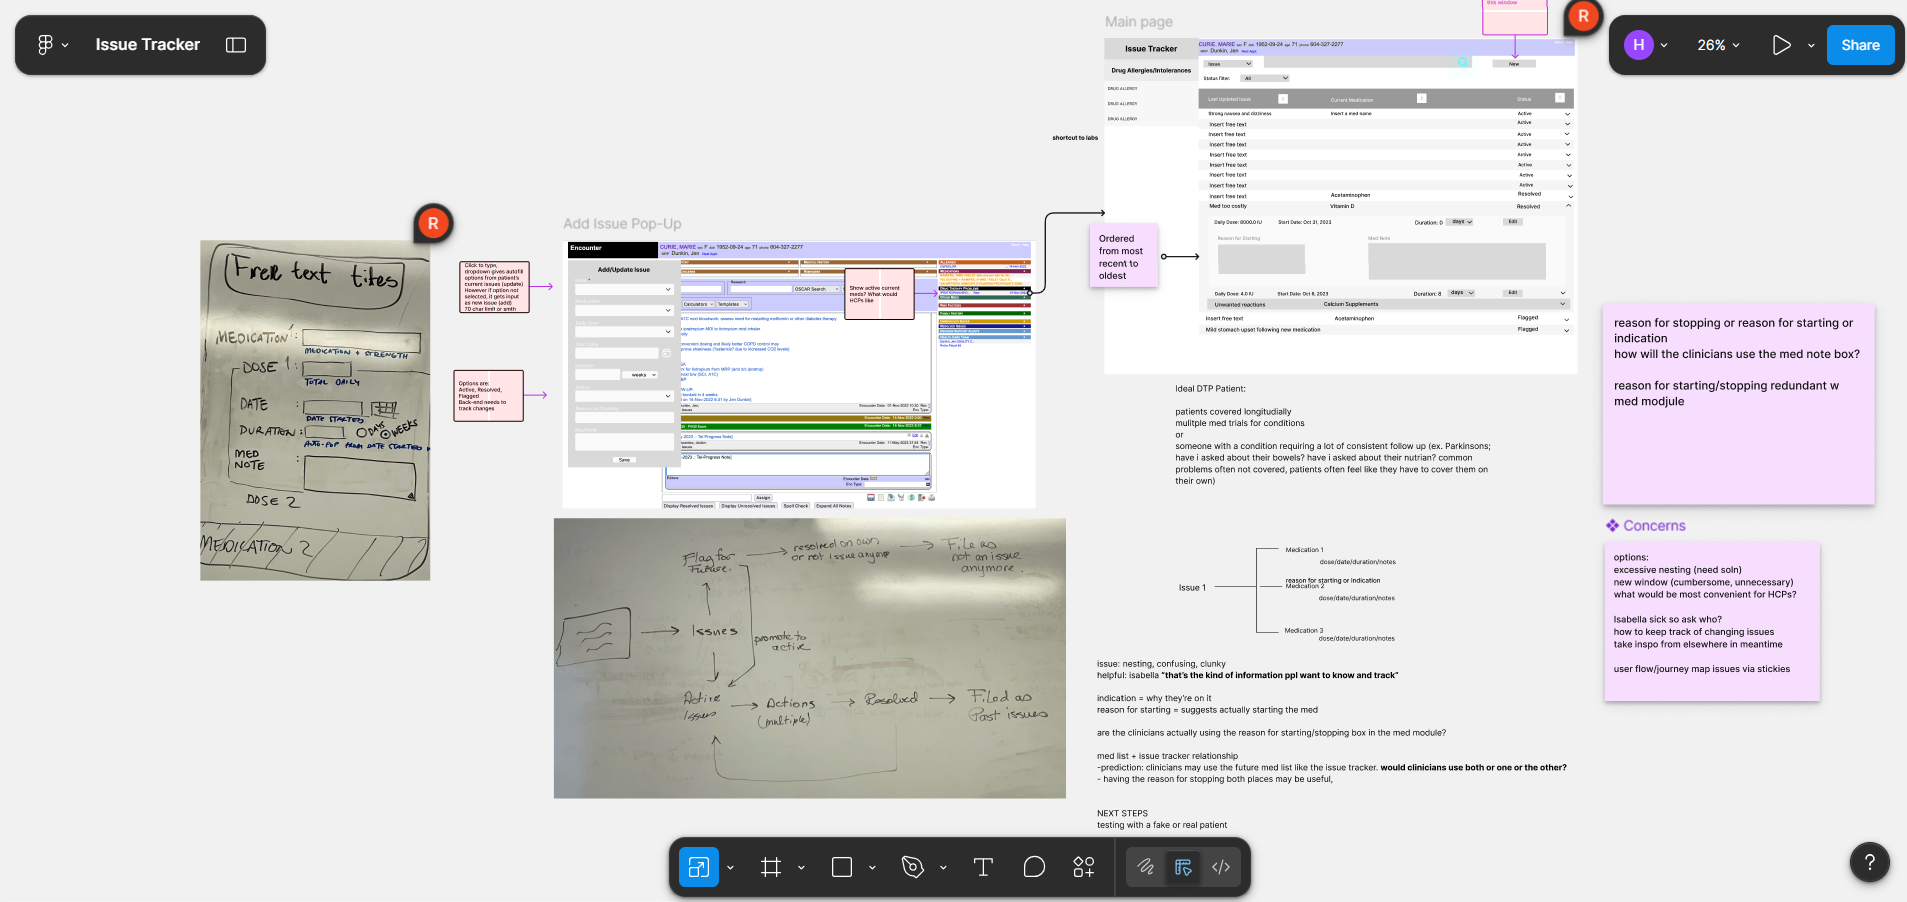Image resolution: width=1907 pixels, height=902 pixels.
Task: Open the 26% zoom level dropdown
Action: [1718, 45]
